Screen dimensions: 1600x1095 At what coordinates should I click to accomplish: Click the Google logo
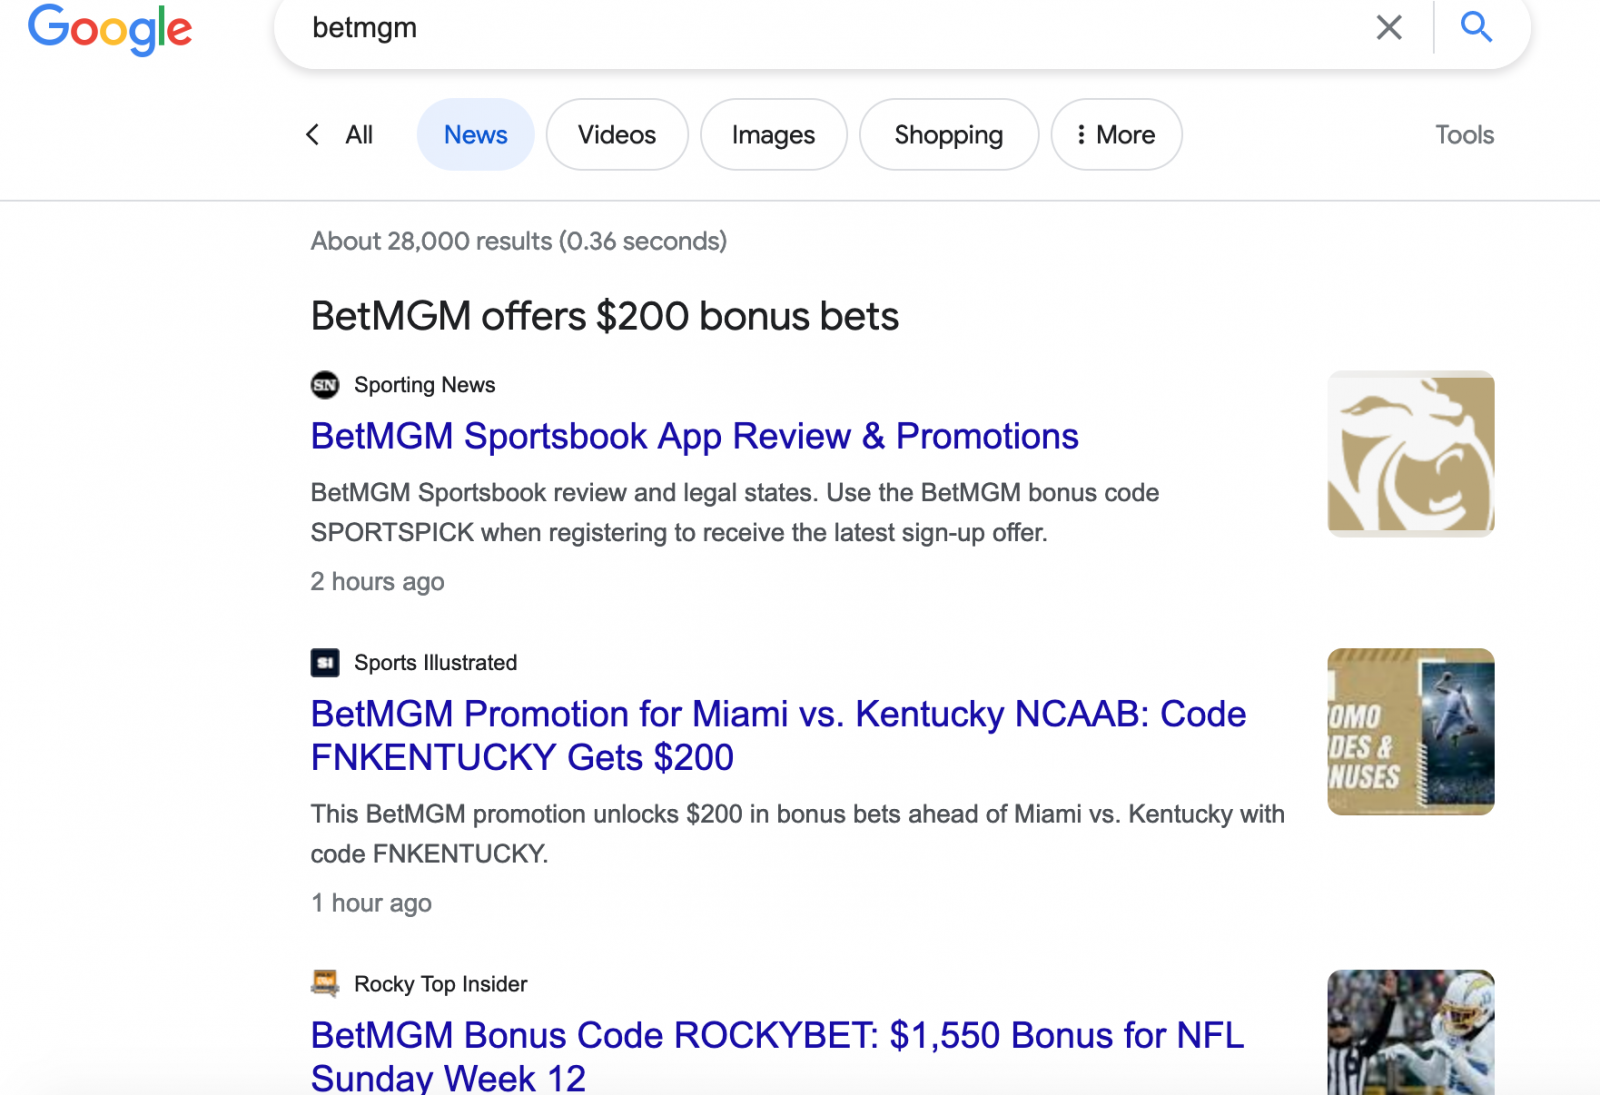110,29
